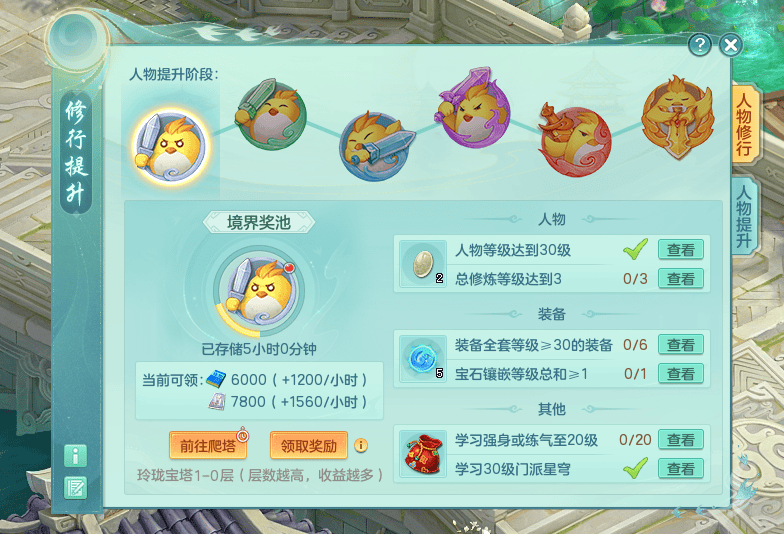Select the red fifth-stage chick icon

coord(574,139)
